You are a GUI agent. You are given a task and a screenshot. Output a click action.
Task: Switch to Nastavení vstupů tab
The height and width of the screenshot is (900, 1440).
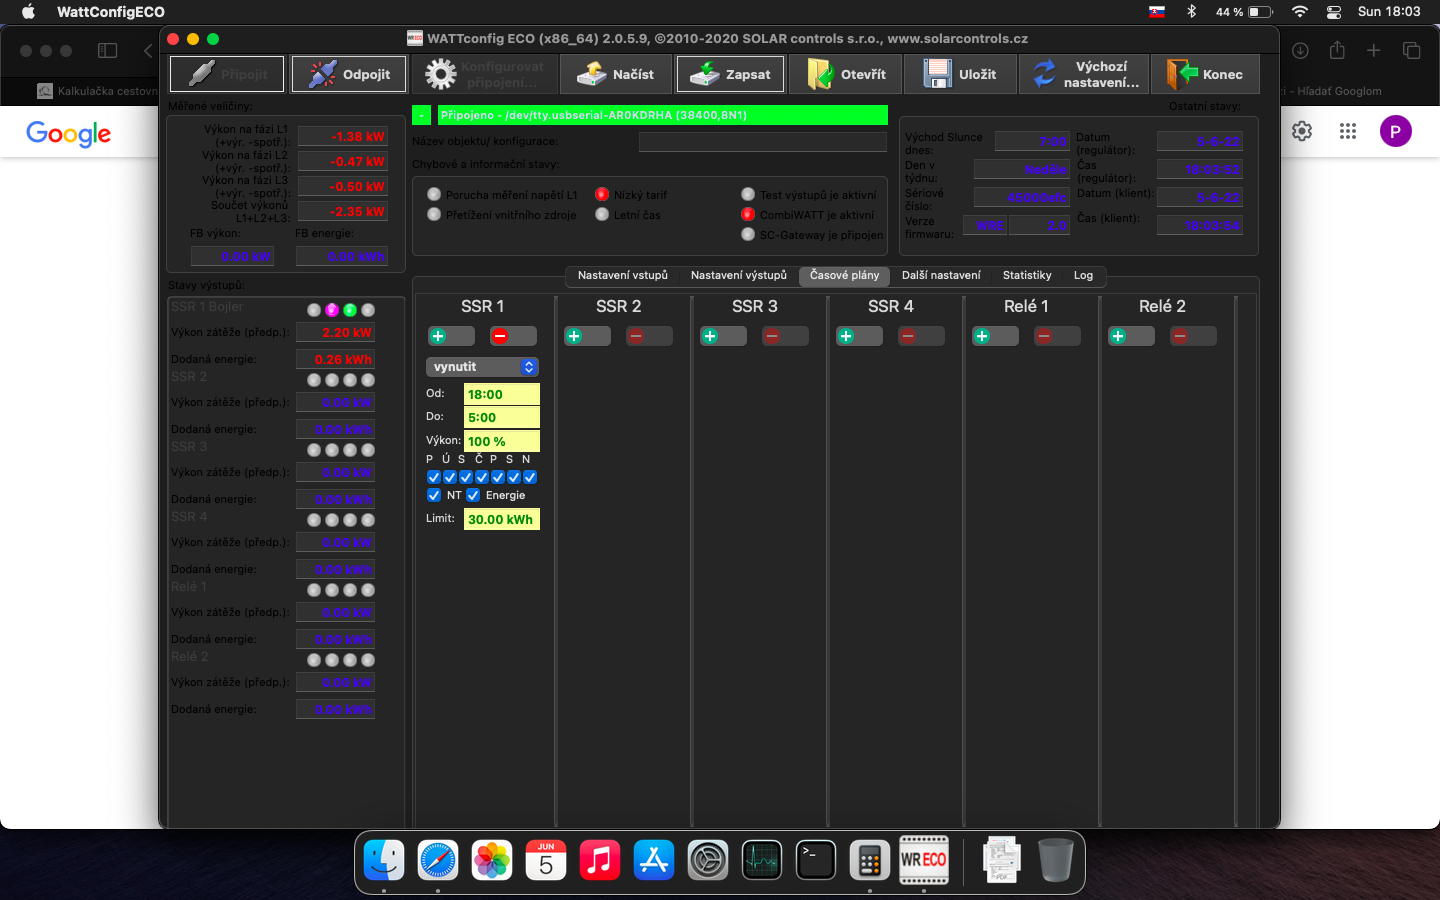point(622,275)
